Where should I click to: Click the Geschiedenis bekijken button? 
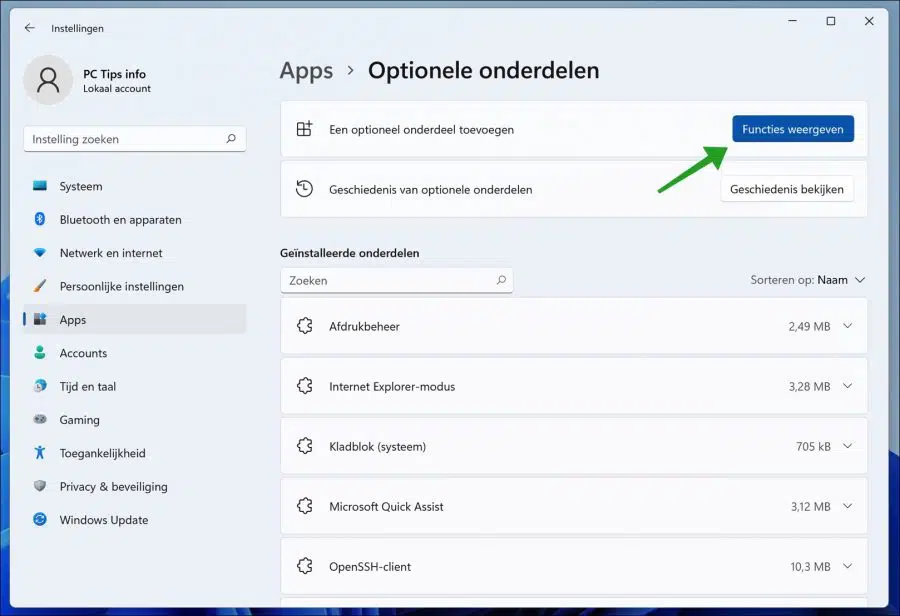point(787,189)
